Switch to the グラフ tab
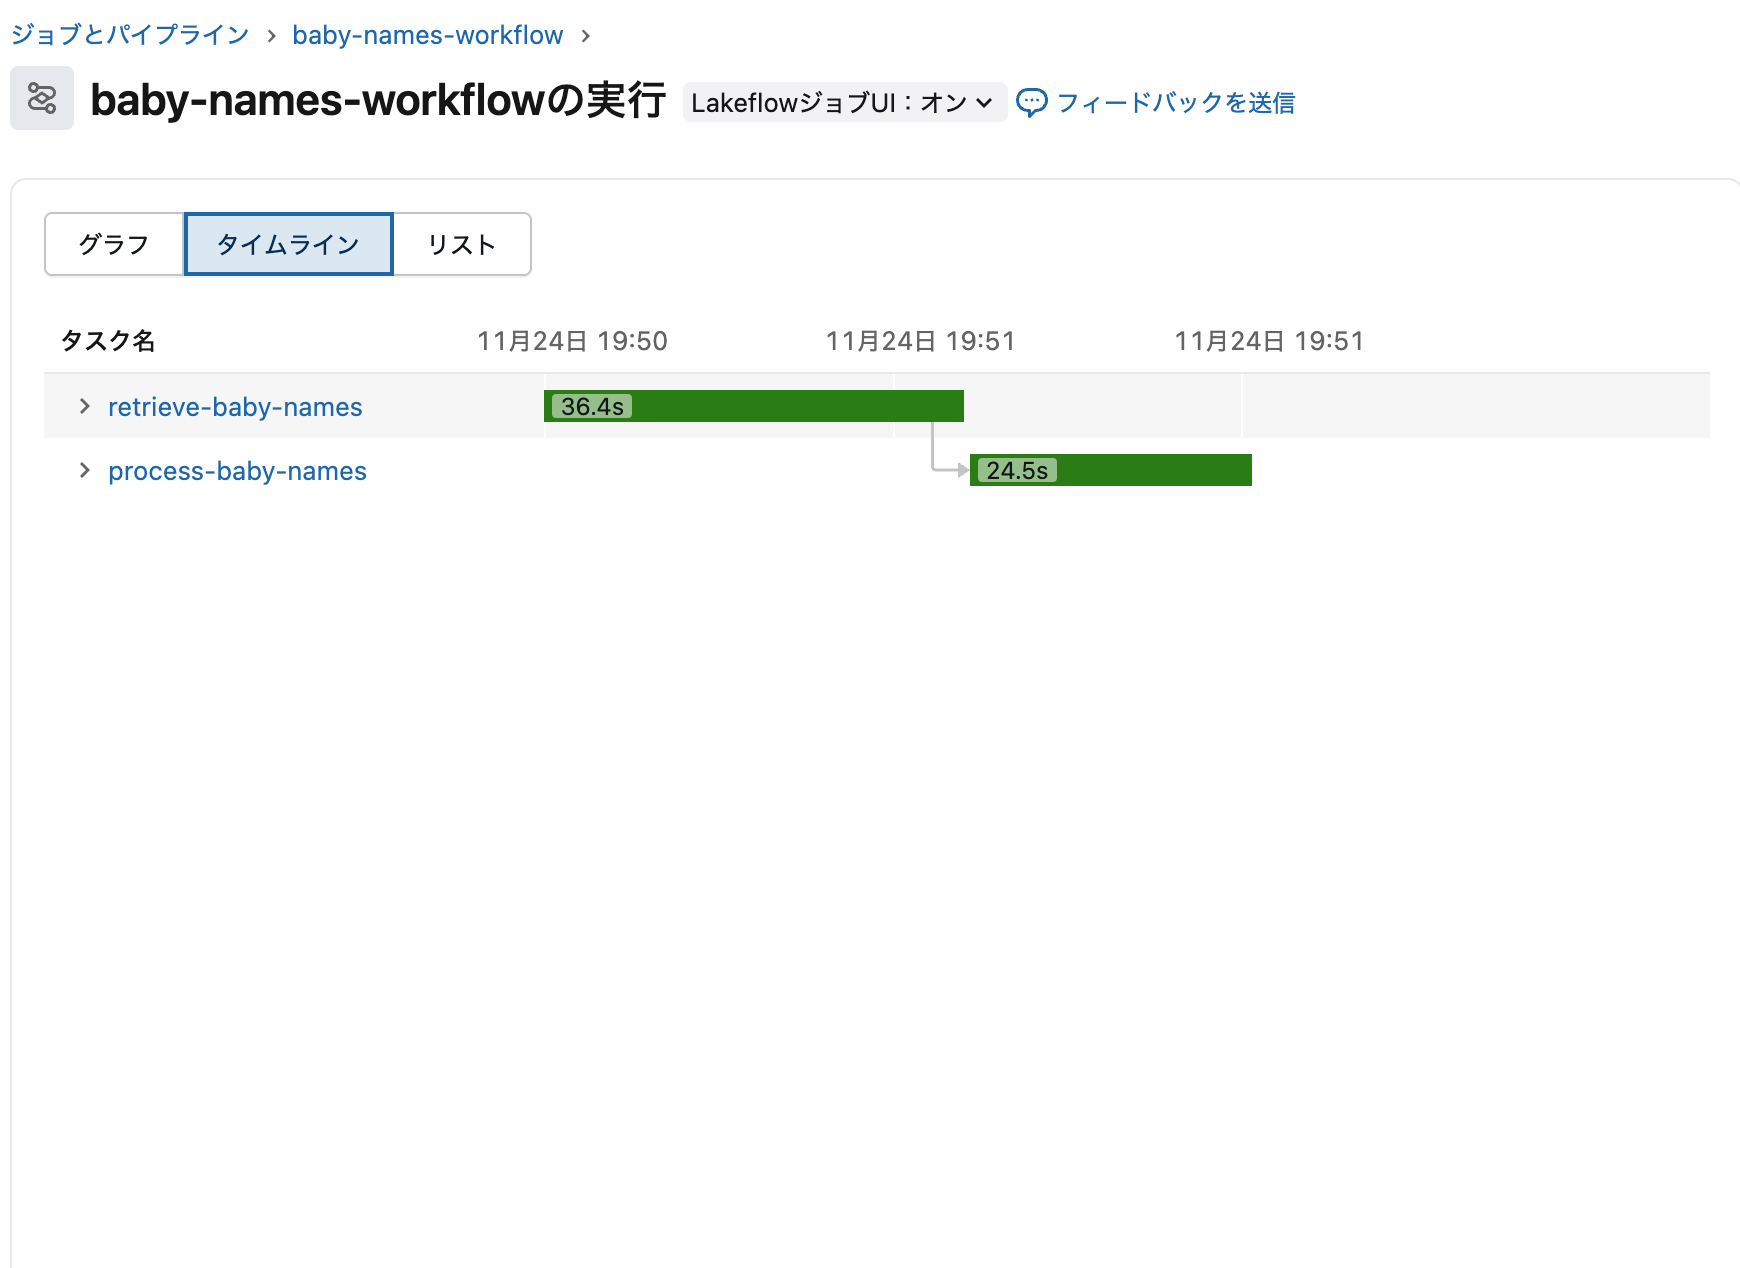Screen dimensions: 1740x1268 (x=114, y=243)
